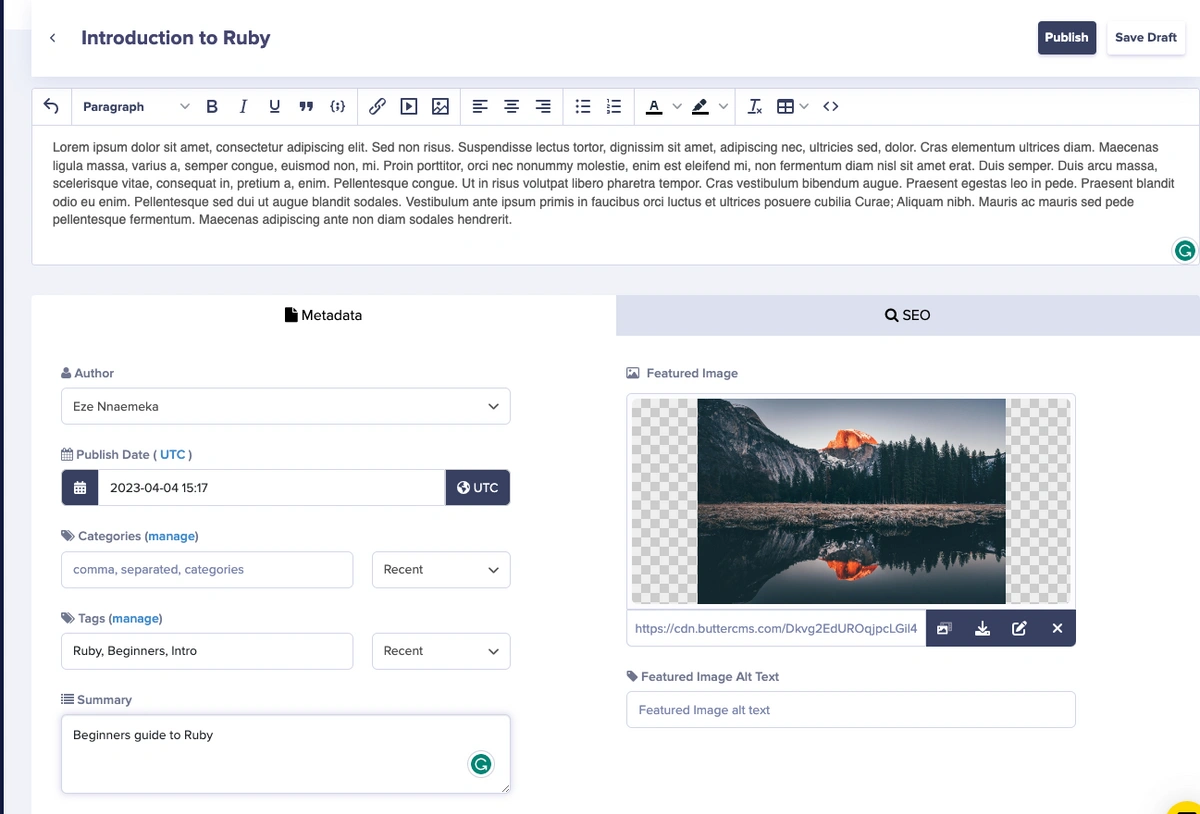Toggle bold formatting in editor toolbar
This screenshot has width=1200, height=814.
[x=212, y=106]
